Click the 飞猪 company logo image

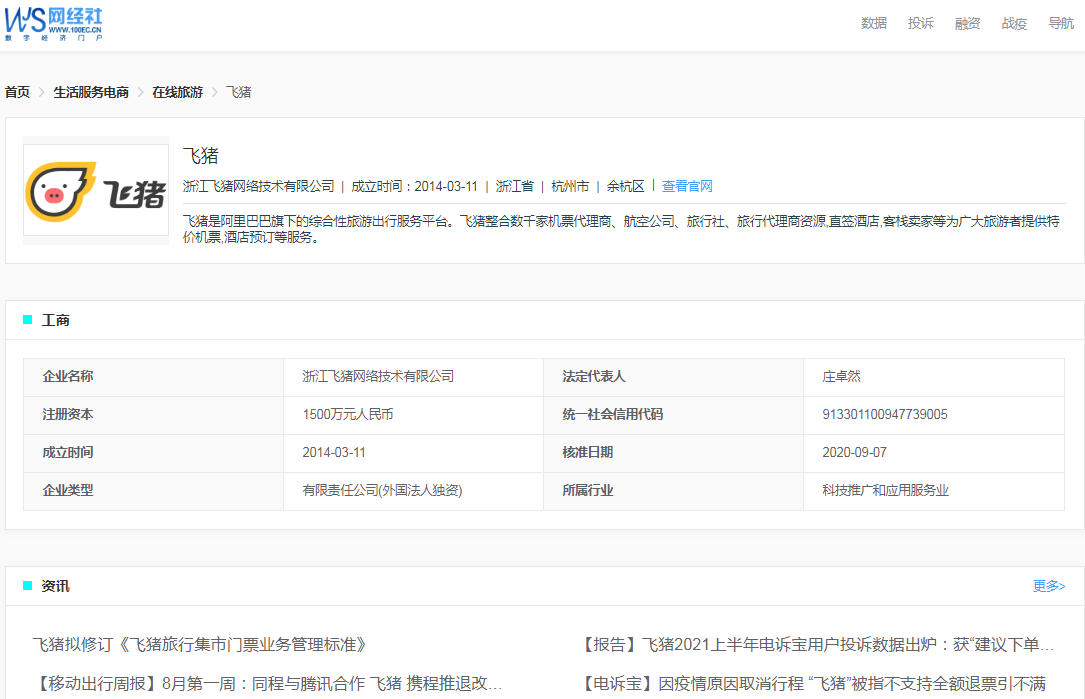(96, 190)
